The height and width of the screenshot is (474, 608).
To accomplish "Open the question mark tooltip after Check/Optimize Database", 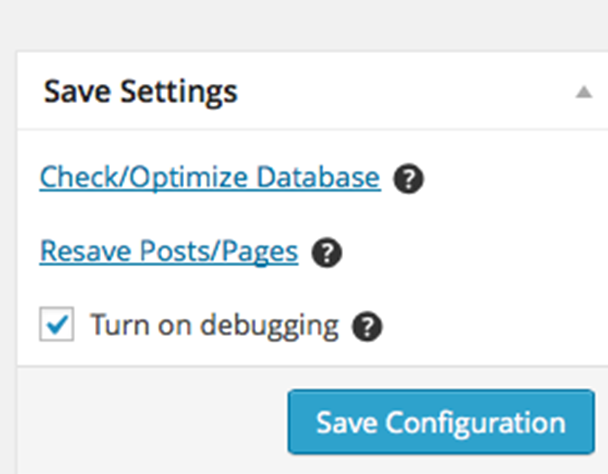I will 408,179.
